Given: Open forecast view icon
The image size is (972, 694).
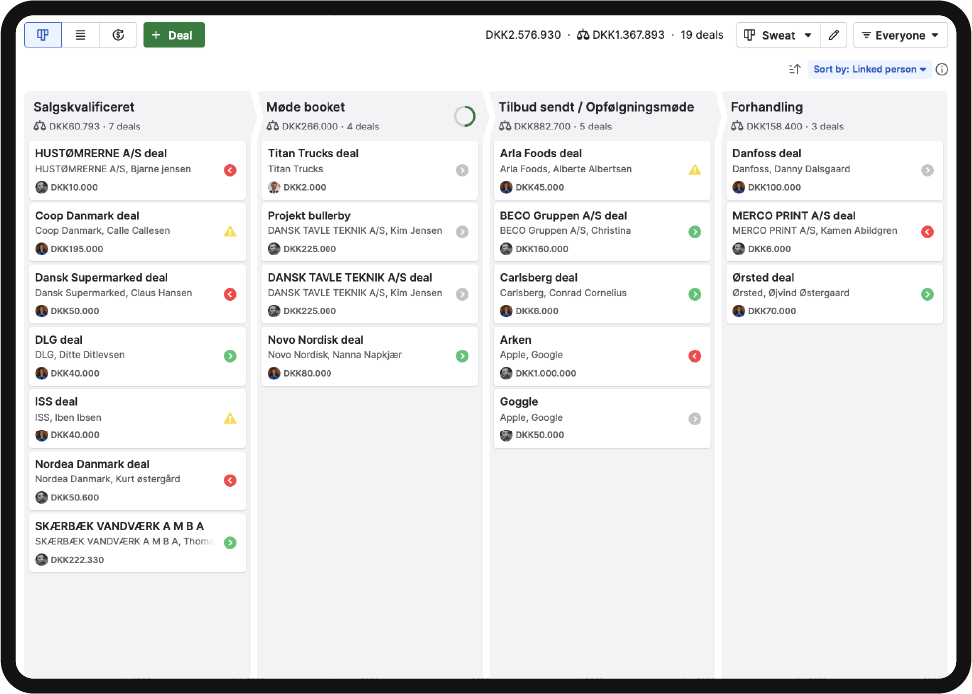Looking at the screenshot, I should click(118, 35).
